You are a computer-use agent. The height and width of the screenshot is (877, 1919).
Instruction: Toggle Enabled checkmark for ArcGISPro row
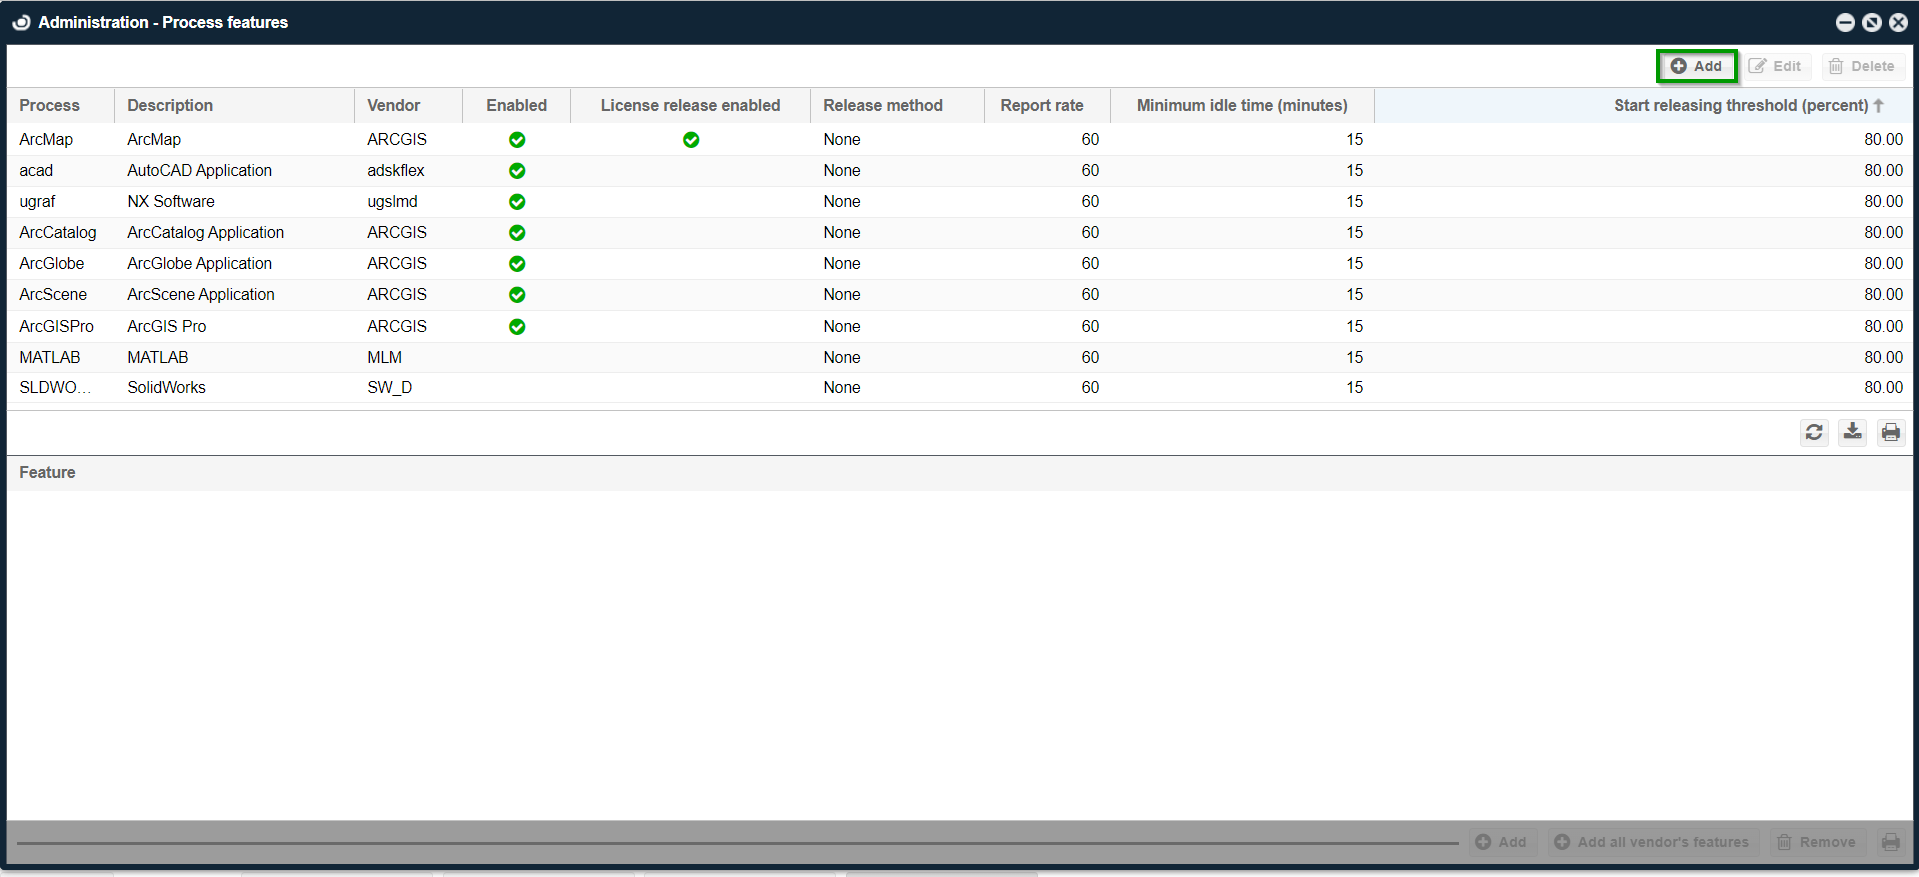[517, 327]
